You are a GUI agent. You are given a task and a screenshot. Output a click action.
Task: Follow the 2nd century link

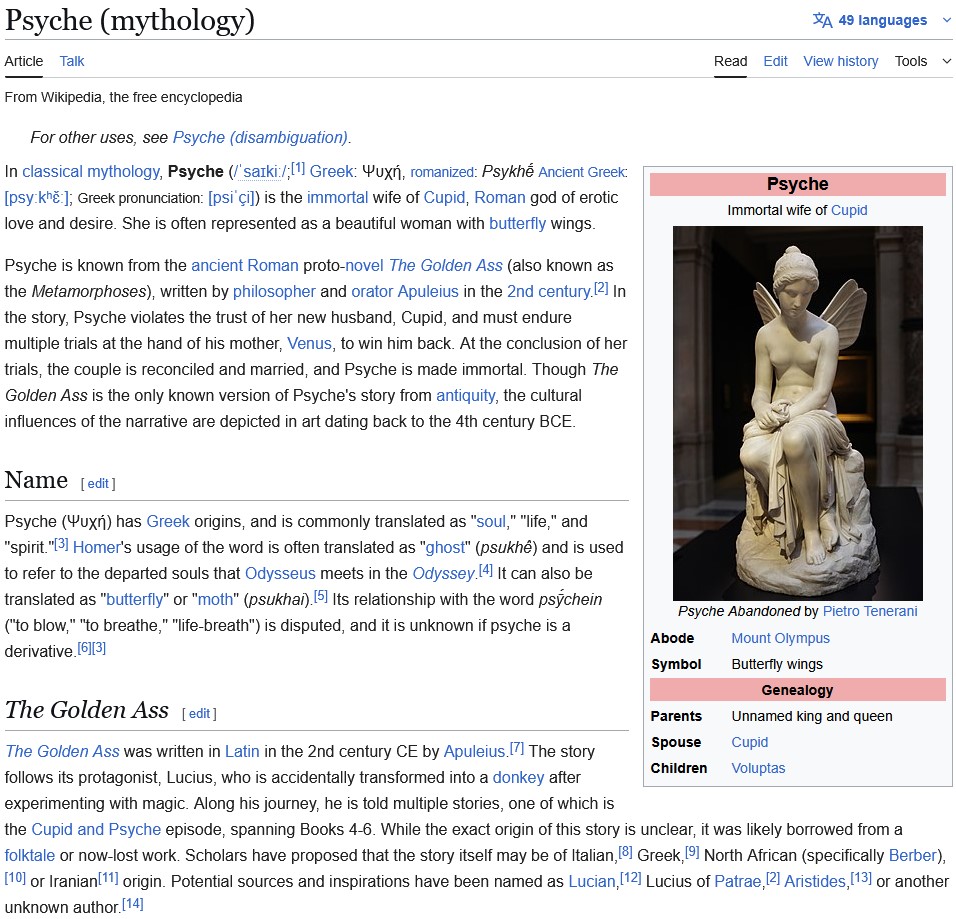[x=549, y=291]
